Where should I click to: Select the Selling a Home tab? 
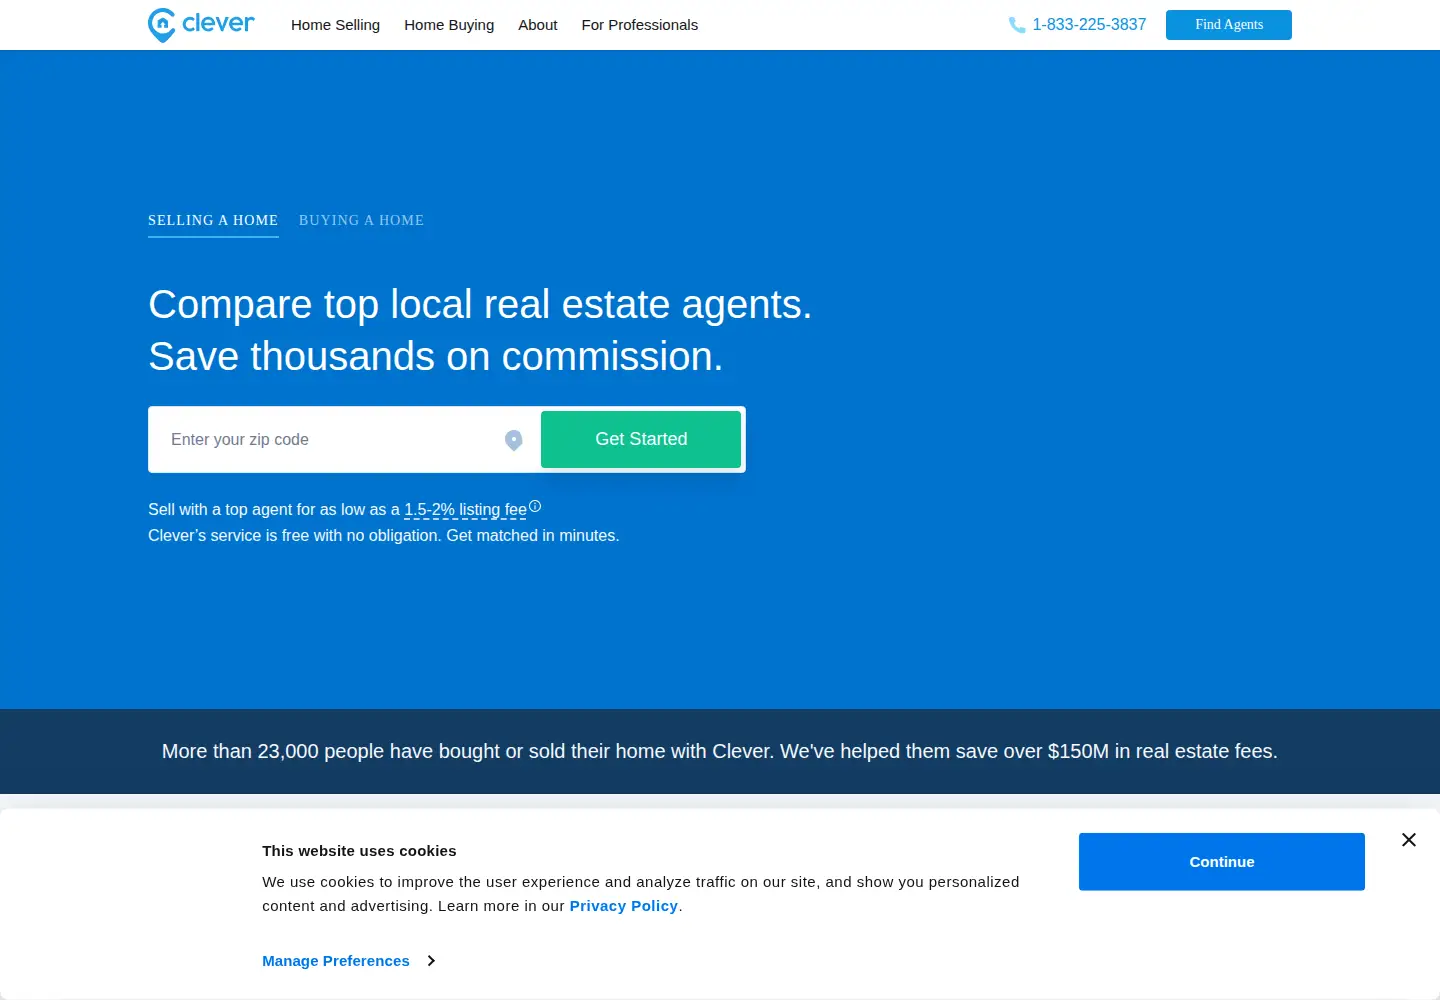coord(213,221)
